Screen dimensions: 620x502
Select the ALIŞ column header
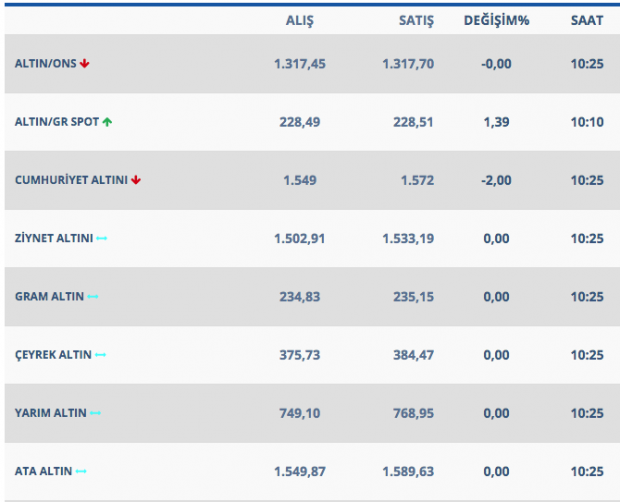click(x=300, y=20)
